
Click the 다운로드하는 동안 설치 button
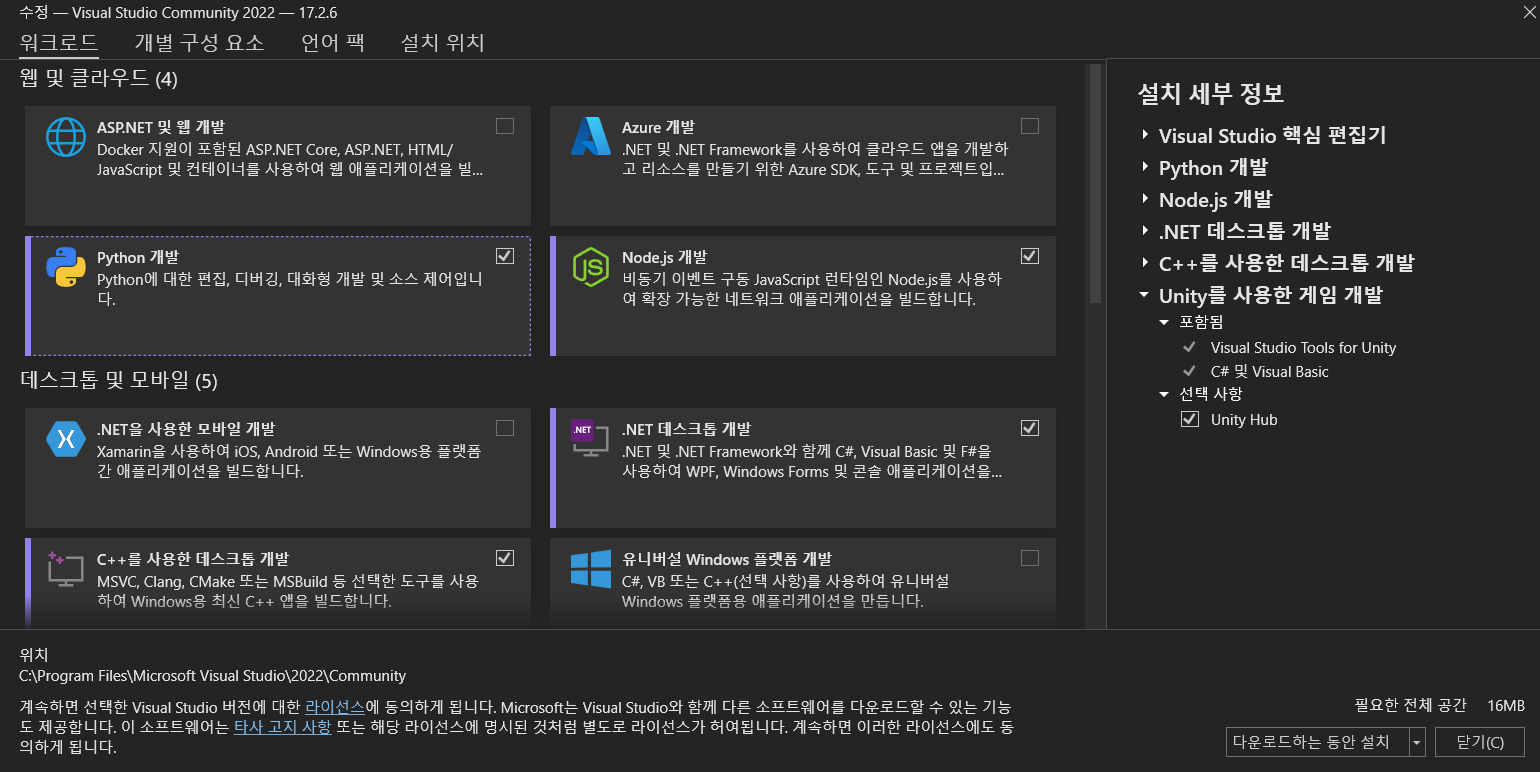[1317, 742]
